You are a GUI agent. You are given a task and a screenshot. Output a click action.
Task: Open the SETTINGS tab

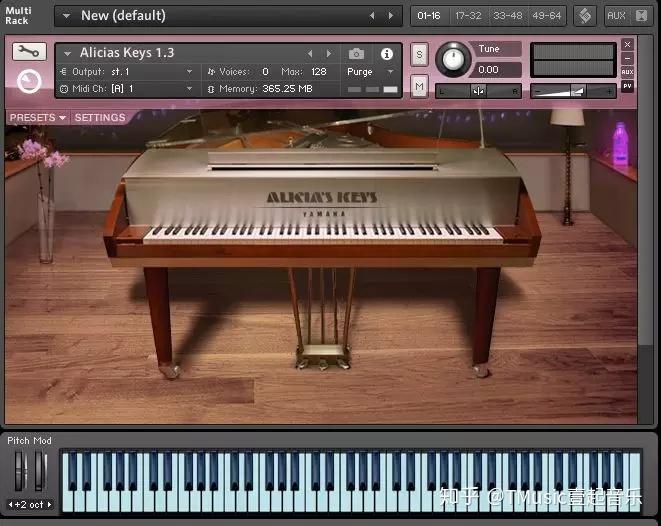[x=100, y=118]
